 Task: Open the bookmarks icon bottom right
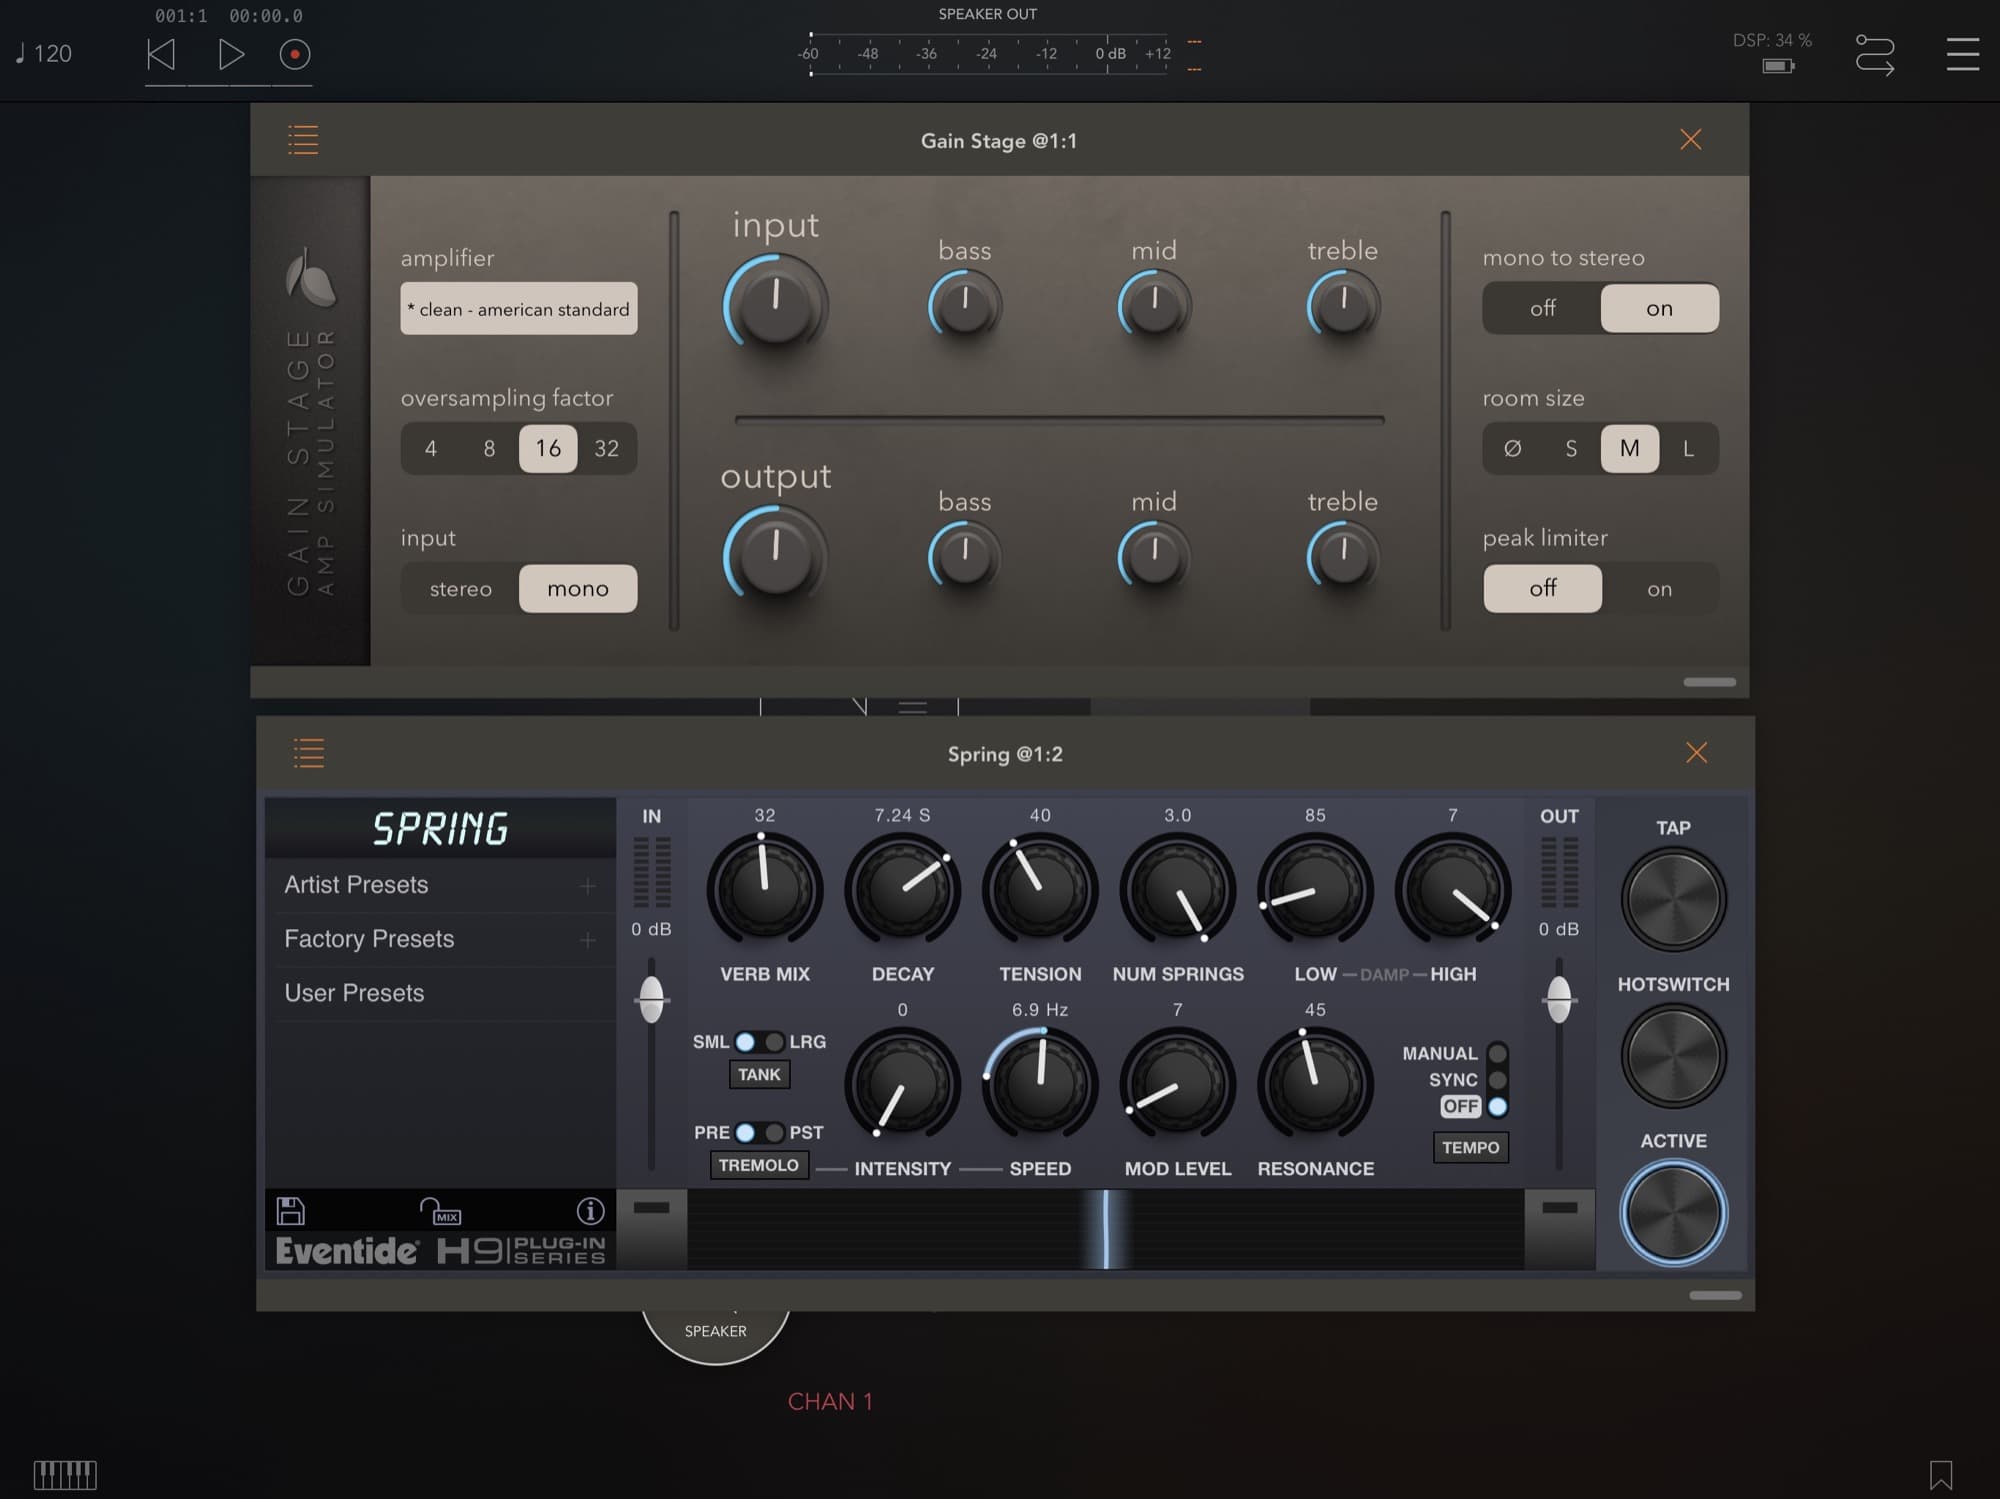pyautogui.click(x=1940, y=1473)
